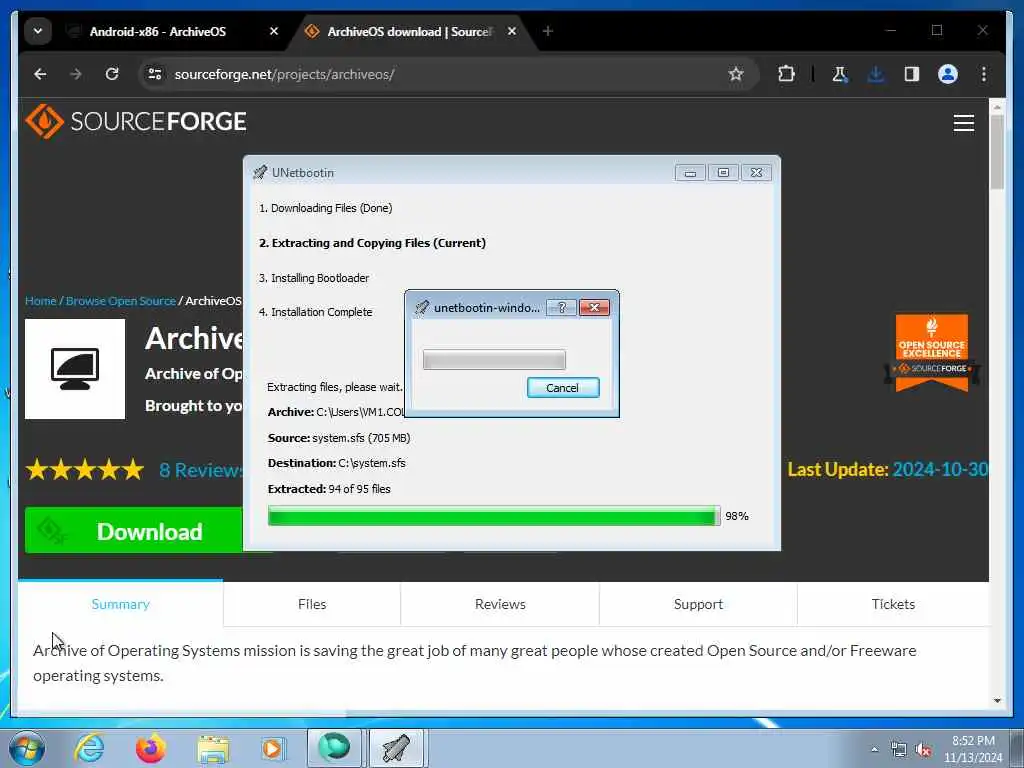Image resolution: width=1024 pixels, height=768 pixels.
Task: Click the green Download button
Action: coord(133,532)
